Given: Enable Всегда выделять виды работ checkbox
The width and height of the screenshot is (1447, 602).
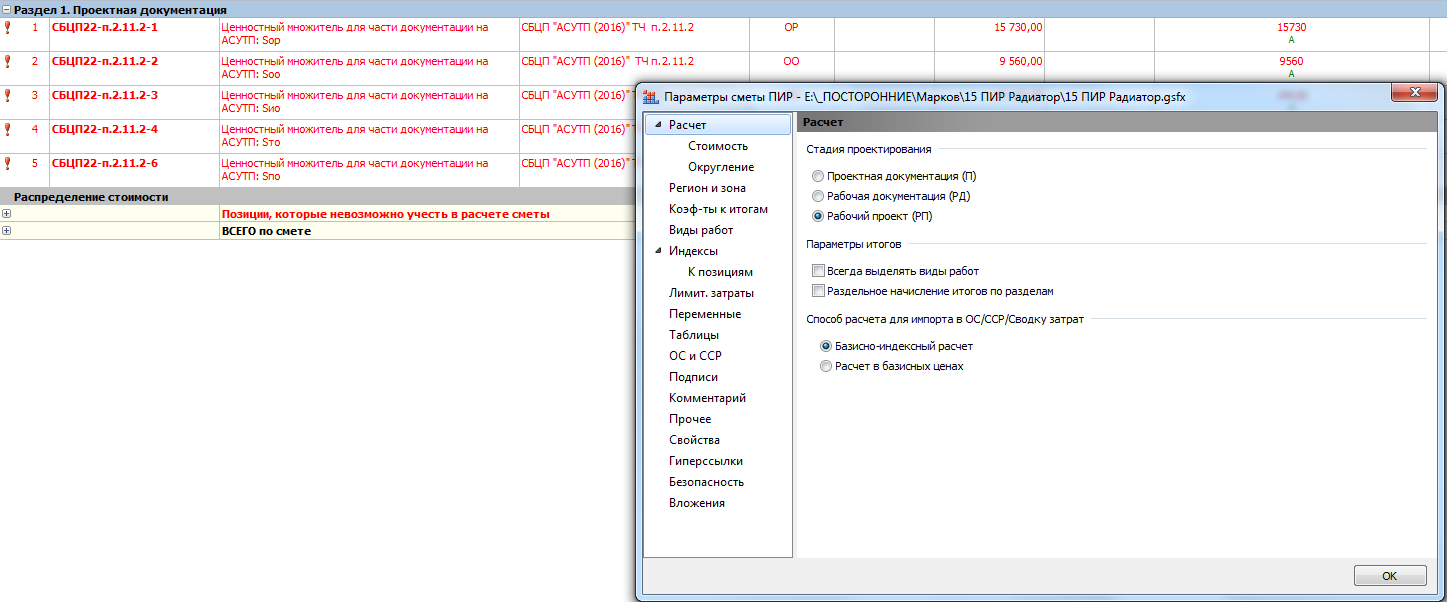Looking at the screenshot, I should tap(819, 271).
